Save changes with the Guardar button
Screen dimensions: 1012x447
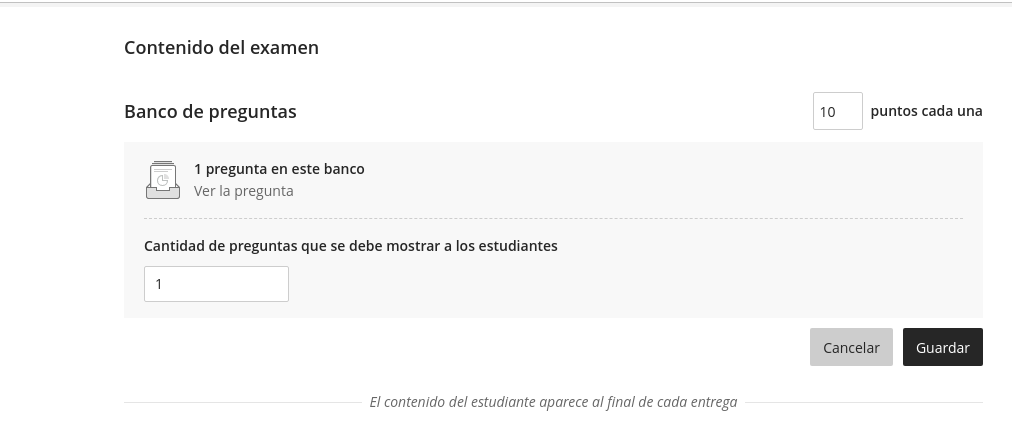(x=942, y=347)
